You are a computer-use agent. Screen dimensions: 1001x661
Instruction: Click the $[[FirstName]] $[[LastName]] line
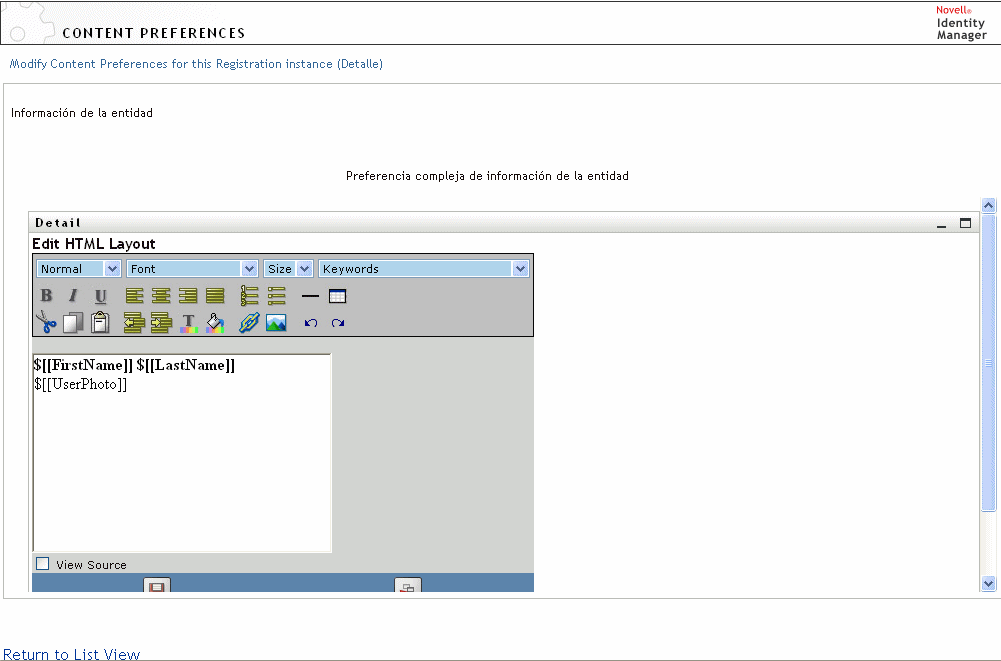pyautogui.click(x=135, y=365)
